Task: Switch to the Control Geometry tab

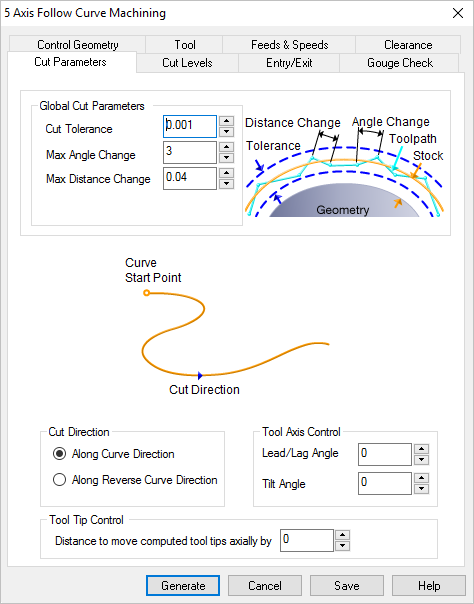Action: click(x=77, y=45)
